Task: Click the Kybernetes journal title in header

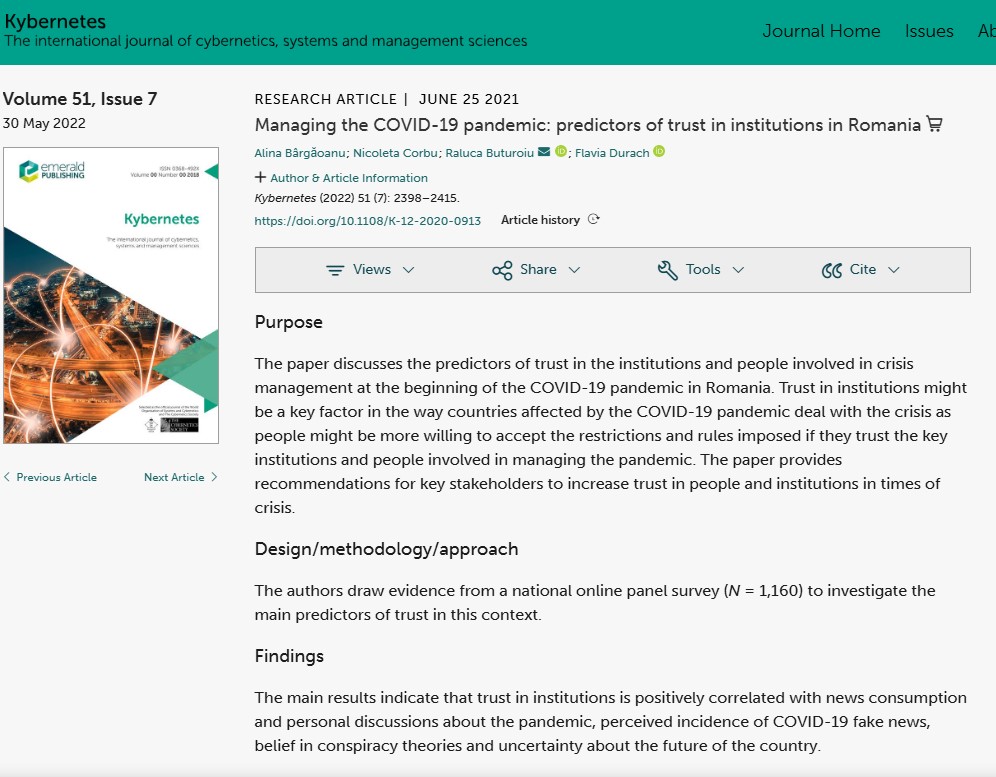Action: click(x=55, y=21)
